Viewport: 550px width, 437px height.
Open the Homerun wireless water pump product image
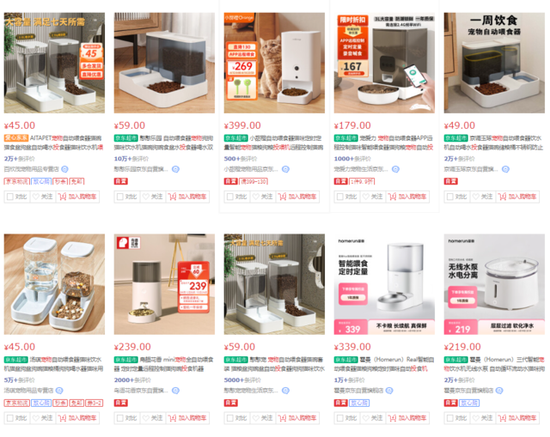click(494, 284)
